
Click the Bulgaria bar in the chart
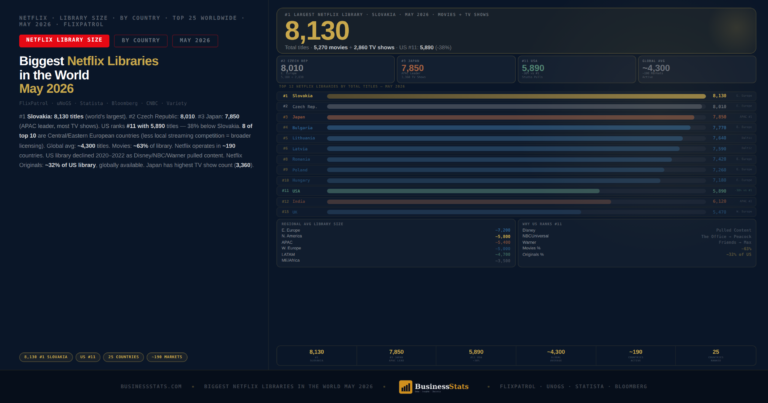coord(508,128)
